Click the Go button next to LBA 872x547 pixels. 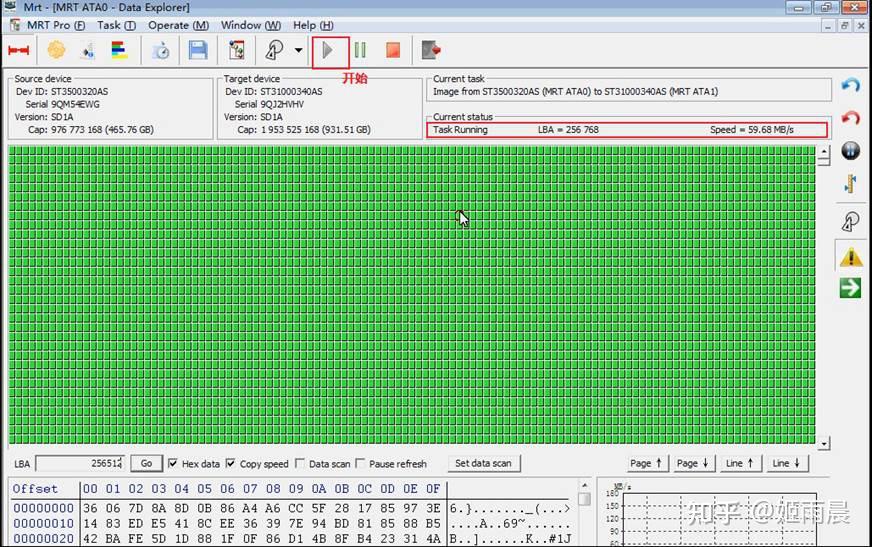[x=146, y=463]
